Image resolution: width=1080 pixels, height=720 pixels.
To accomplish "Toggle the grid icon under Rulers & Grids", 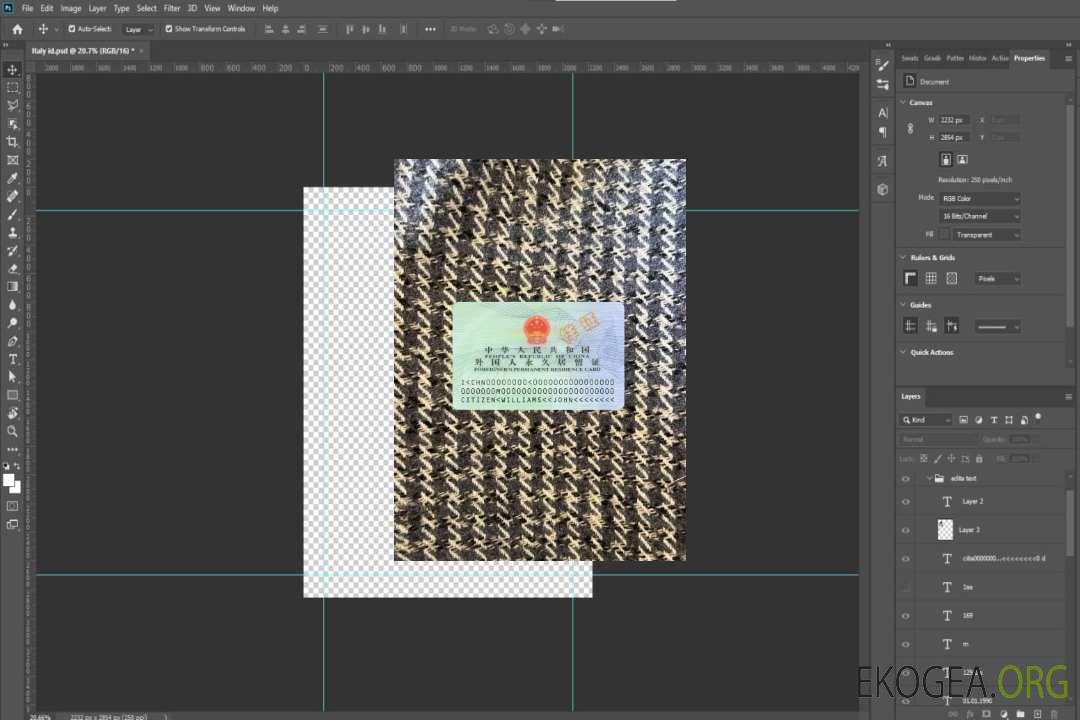I will (931, 278).
